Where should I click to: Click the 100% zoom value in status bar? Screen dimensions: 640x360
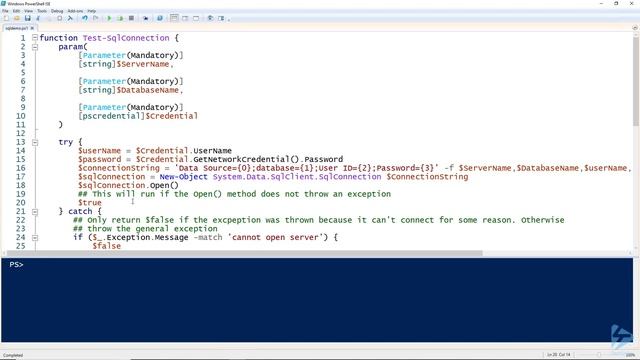pos(630,355)
